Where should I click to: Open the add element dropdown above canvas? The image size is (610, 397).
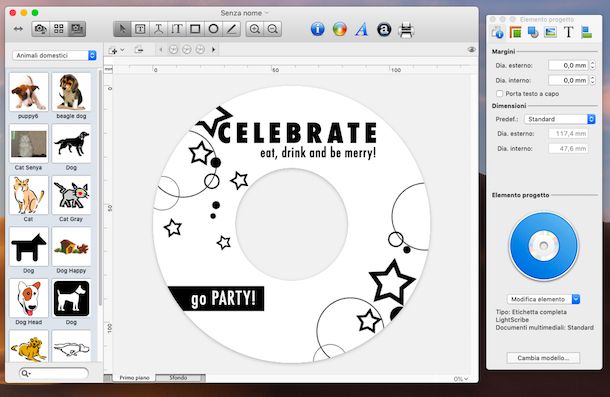[116, 50]
